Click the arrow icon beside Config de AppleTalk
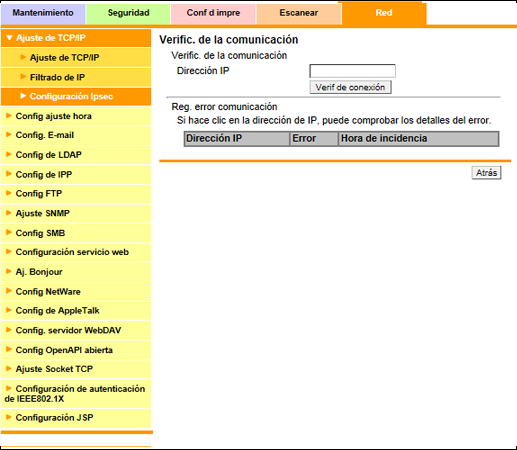The width and height of the screenshot is (517, 450). point(9,310)
